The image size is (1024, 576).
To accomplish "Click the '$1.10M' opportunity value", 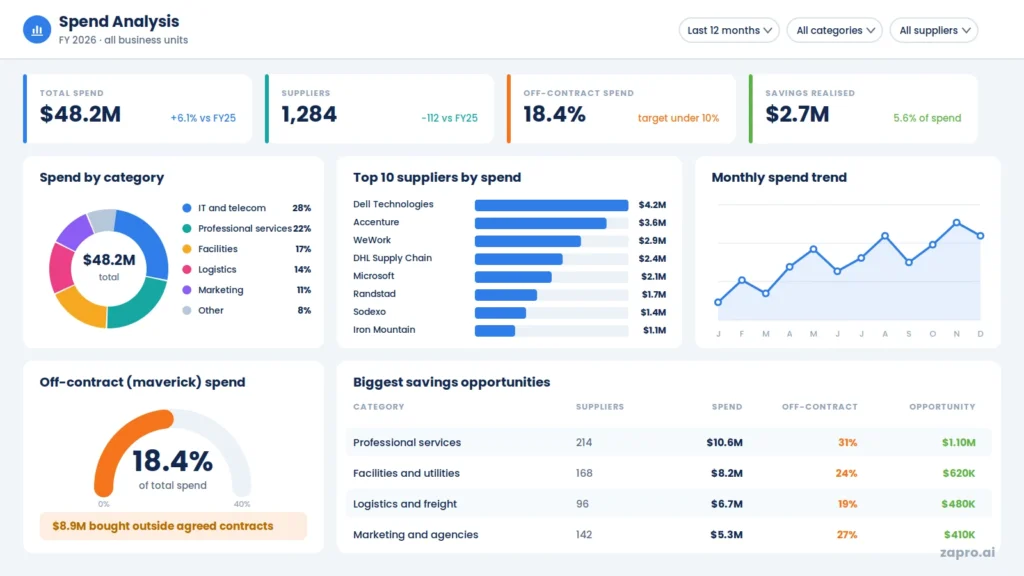I will click(959, 443).
